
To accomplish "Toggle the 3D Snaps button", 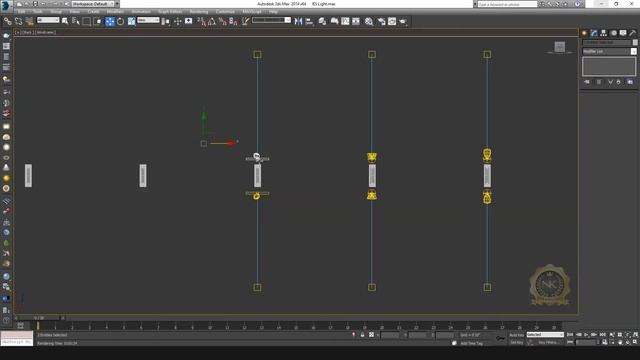I will coord(201,21).
